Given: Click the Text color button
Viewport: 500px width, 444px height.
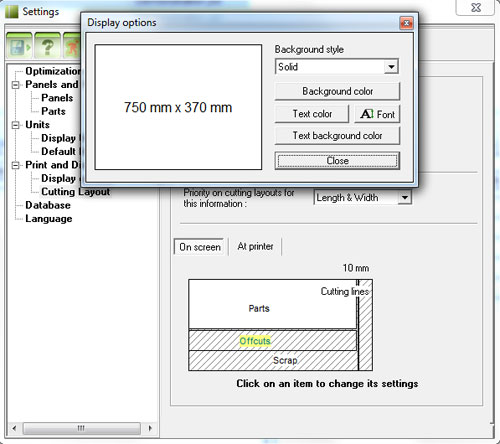Looking at the screenshot, I should click(312, 114).
